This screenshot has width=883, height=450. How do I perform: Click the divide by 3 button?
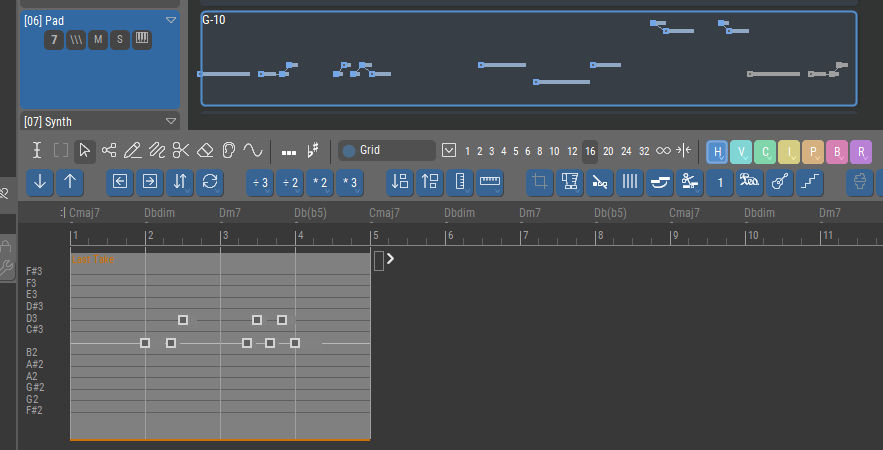[260, 182]
